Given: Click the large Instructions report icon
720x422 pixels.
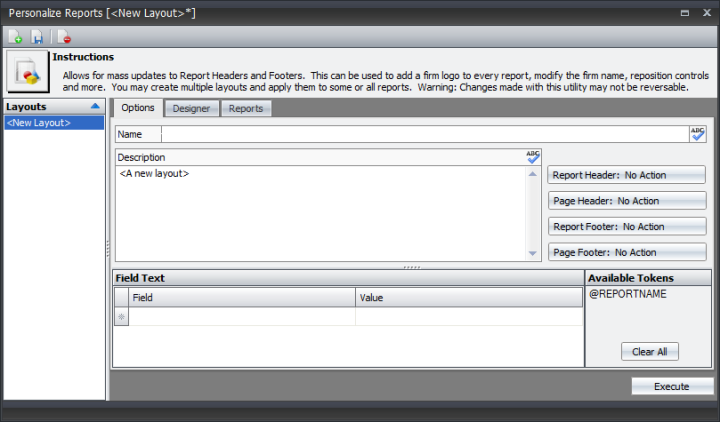Looking at the screenshot, I should coord(27,74).
